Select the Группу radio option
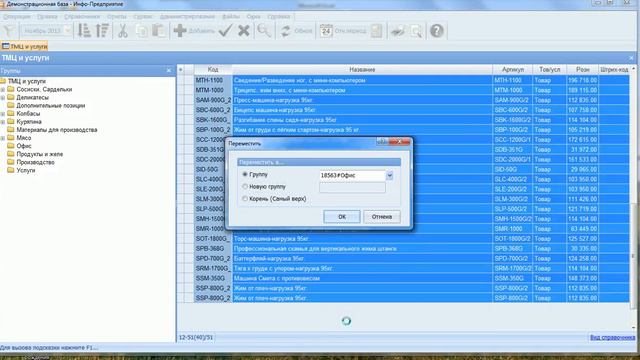This screenshot has width=640, height=360. (x=245, y=174)
